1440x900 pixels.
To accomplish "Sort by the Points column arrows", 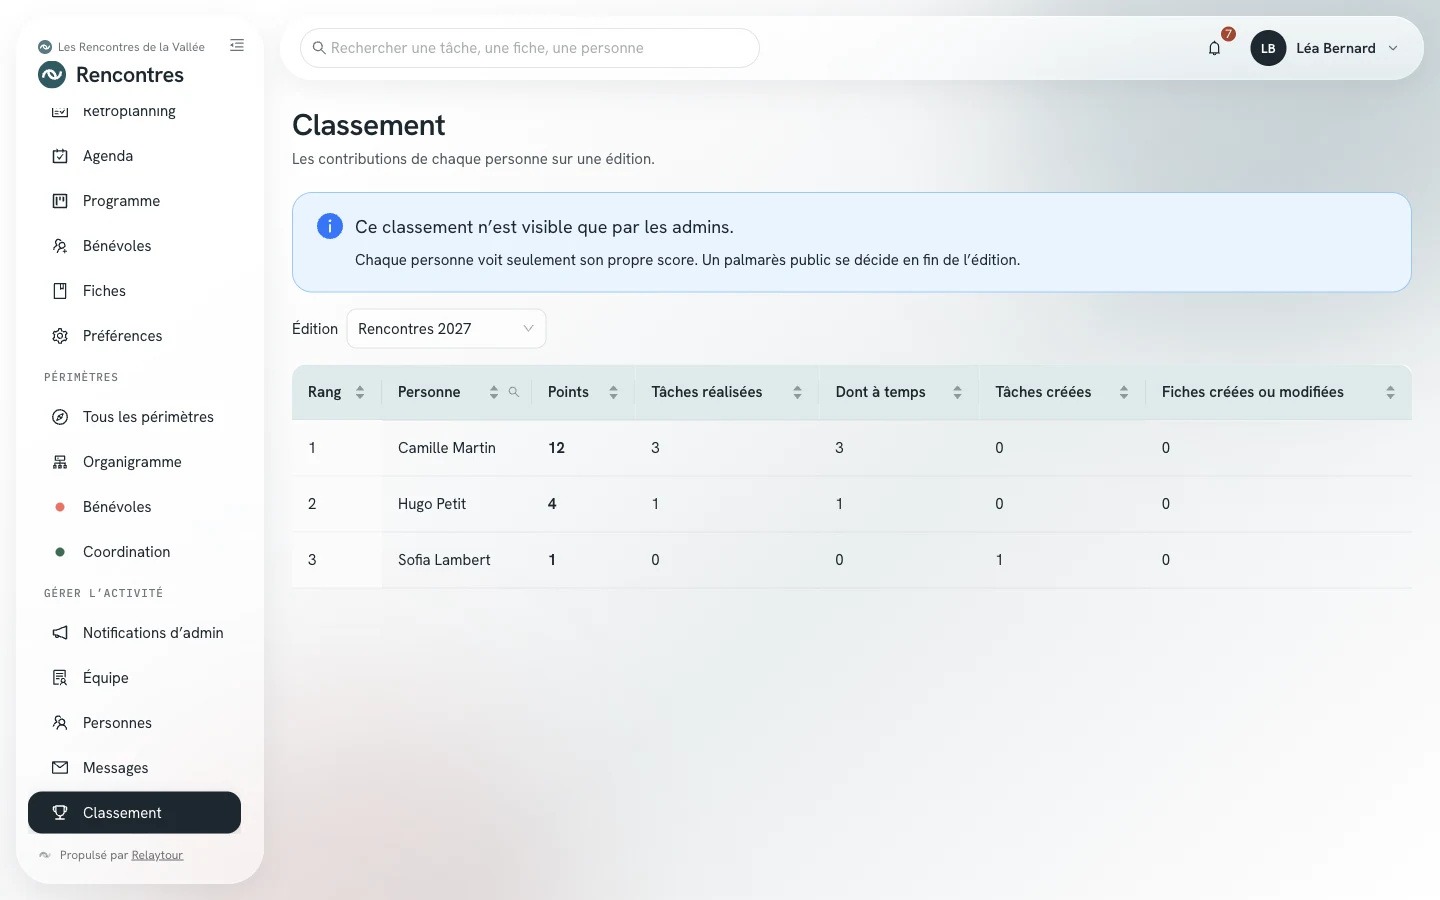I will (x=613, y=392).
